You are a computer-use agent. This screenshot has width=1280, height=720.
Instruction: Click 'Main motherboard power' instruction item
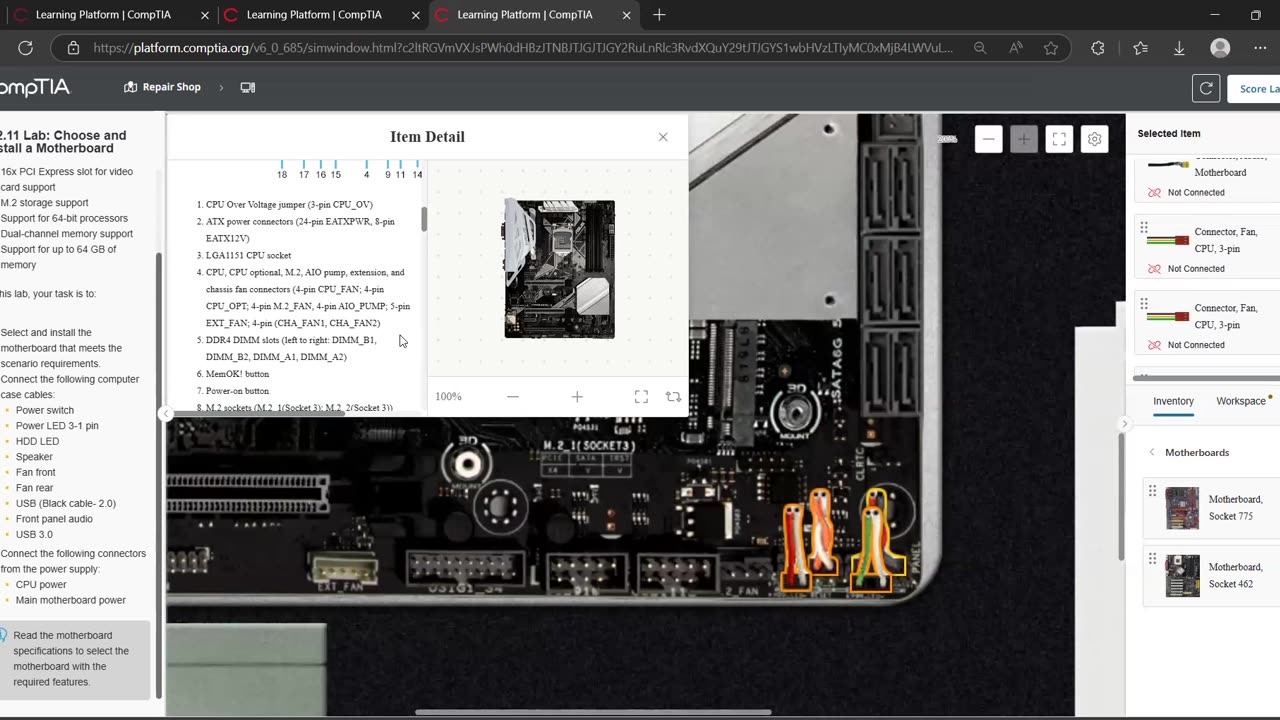[x=71, y=600]
